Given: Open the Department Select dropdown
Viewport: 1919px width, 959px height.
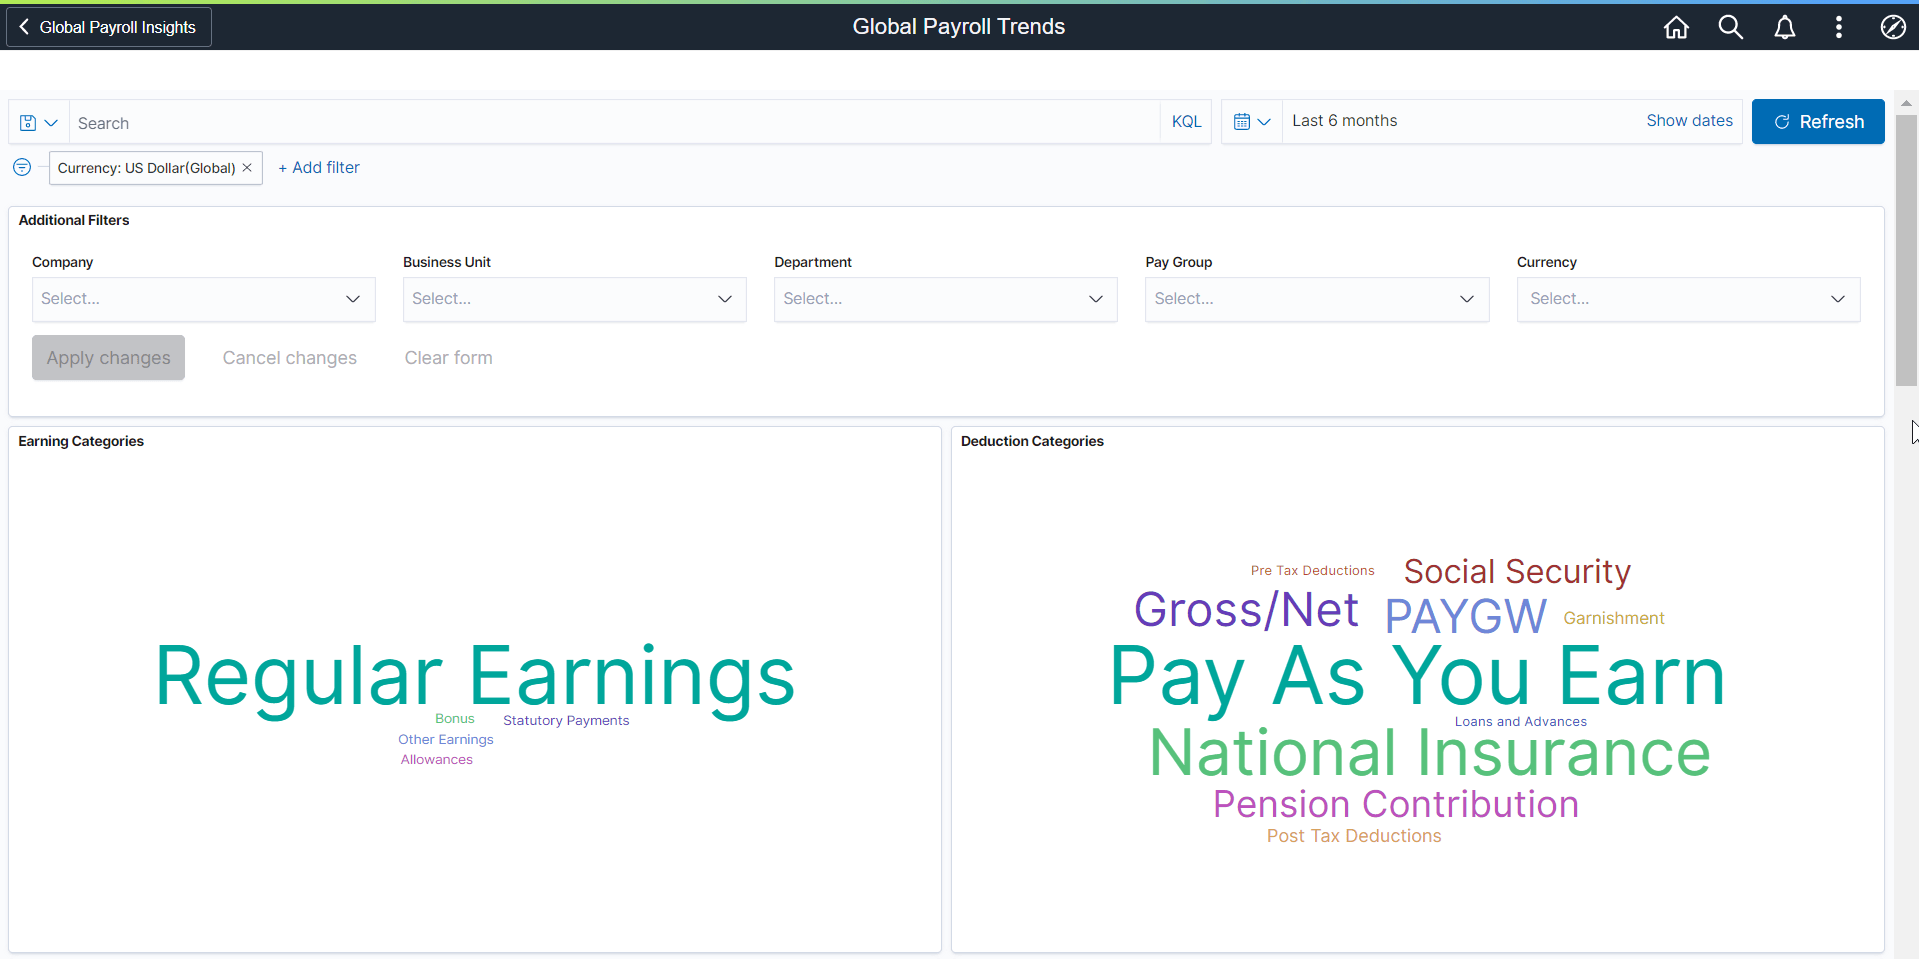Looking at the screenshot, I should tap(945, 298).
